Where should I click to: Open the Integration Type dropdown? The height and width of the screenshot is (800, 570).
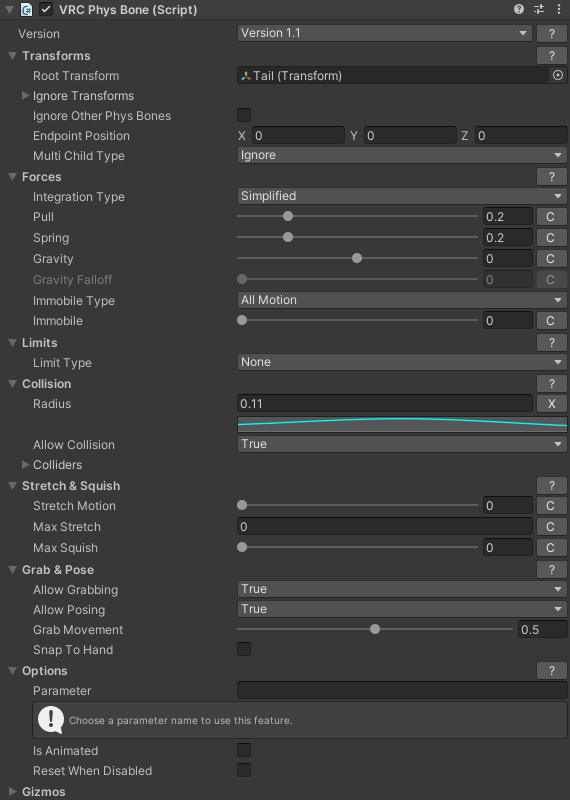402,196
